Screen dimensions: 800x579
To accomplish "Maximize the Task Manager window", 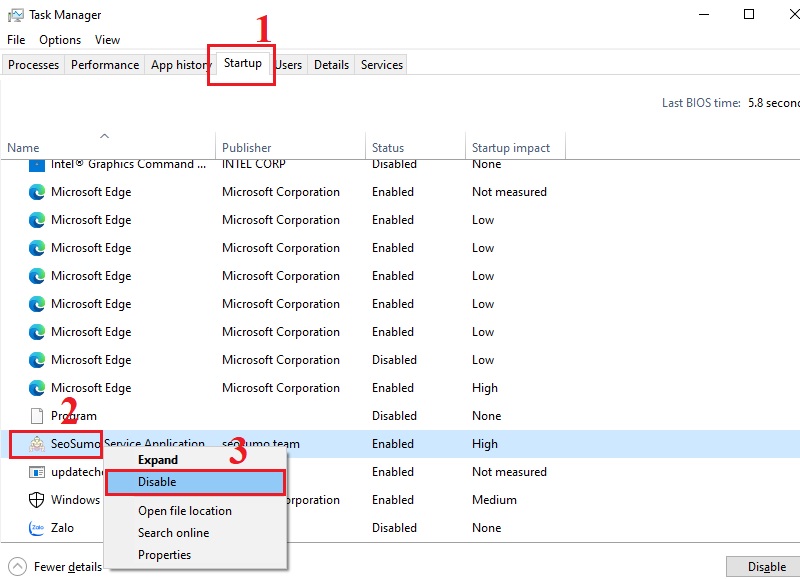I will 748,14.
